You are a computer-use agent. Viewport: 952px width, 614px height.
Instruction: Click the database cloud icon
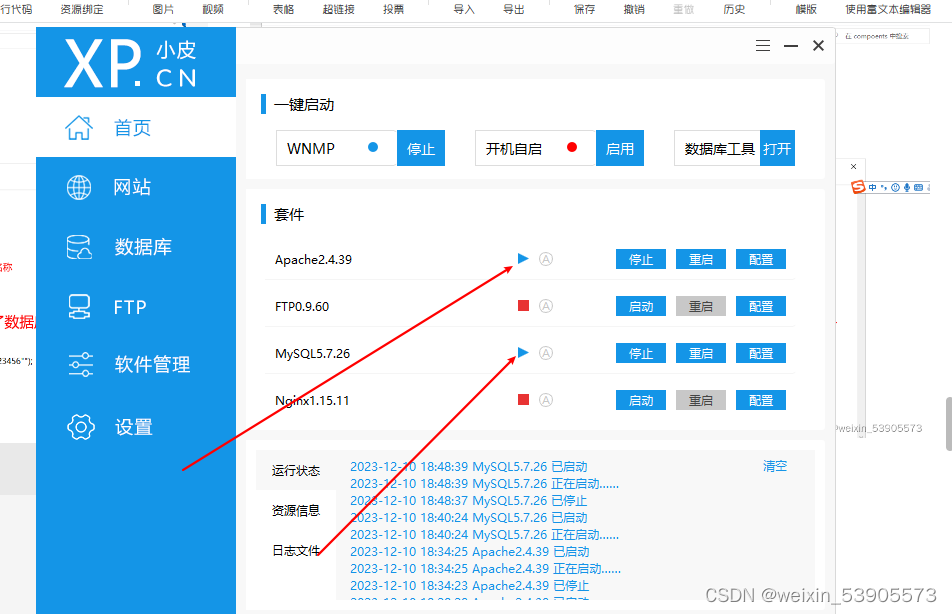point(79,247)
